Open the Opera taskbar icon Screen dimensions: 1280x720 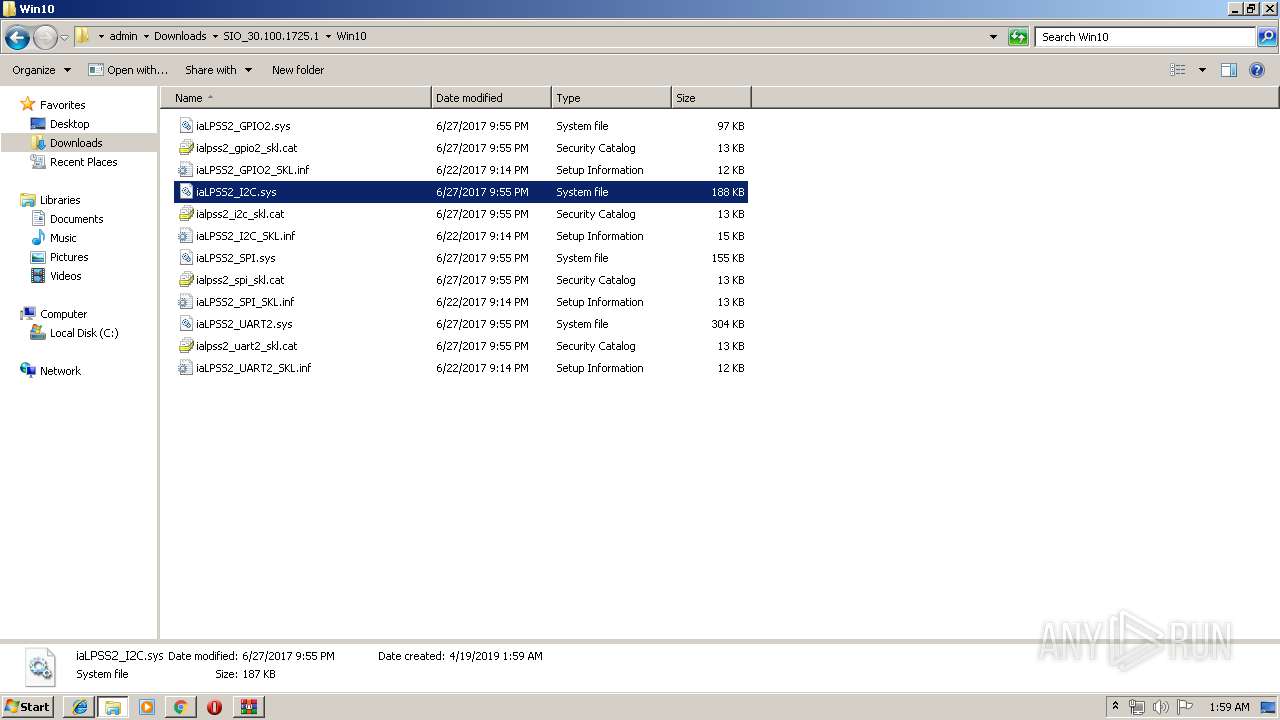[x=214, y=707]
